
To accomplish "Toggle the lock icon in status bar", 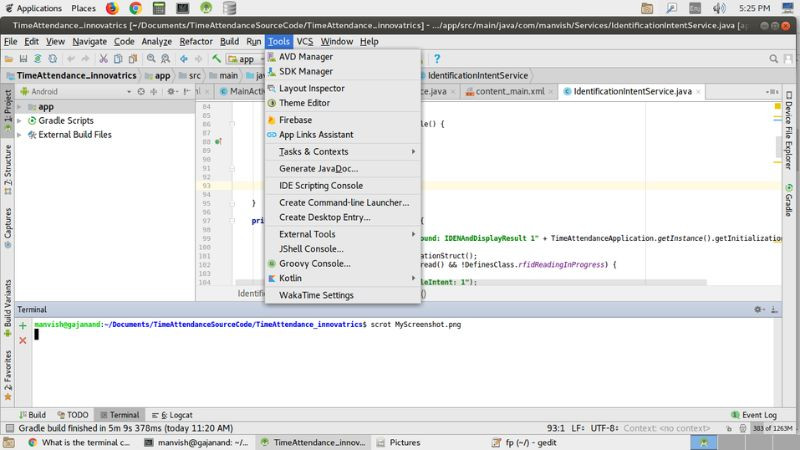I will point(729,428).
